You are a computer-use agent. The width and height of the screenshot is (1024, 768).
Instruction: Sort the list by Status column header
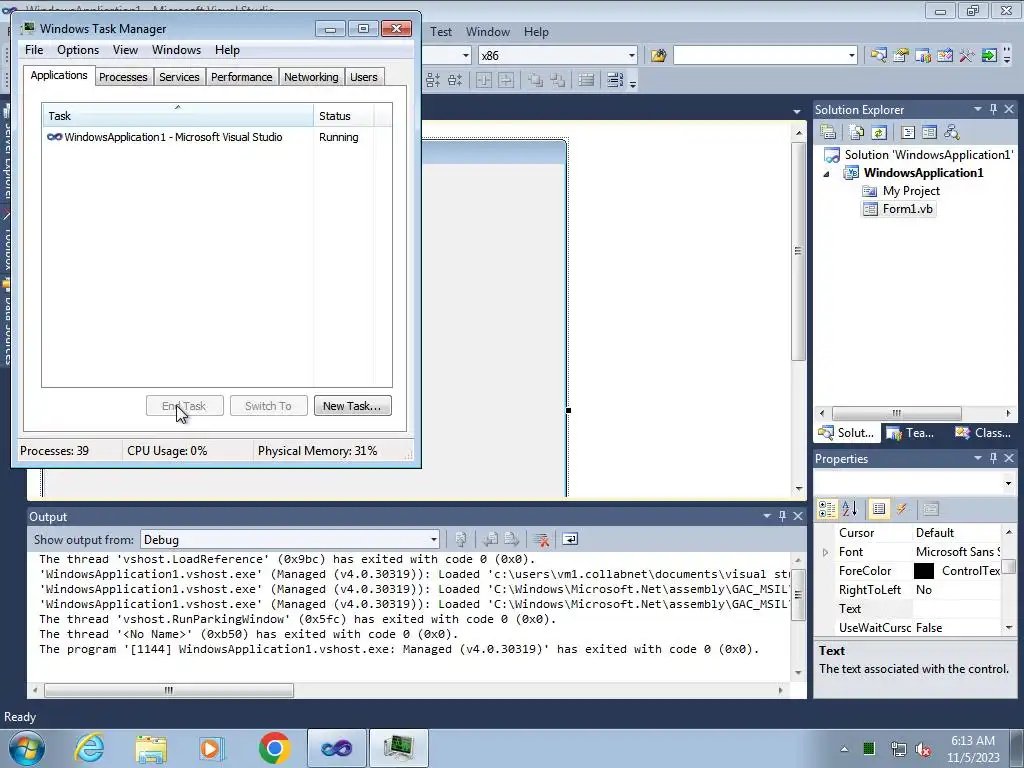click(x=344, y=116)
